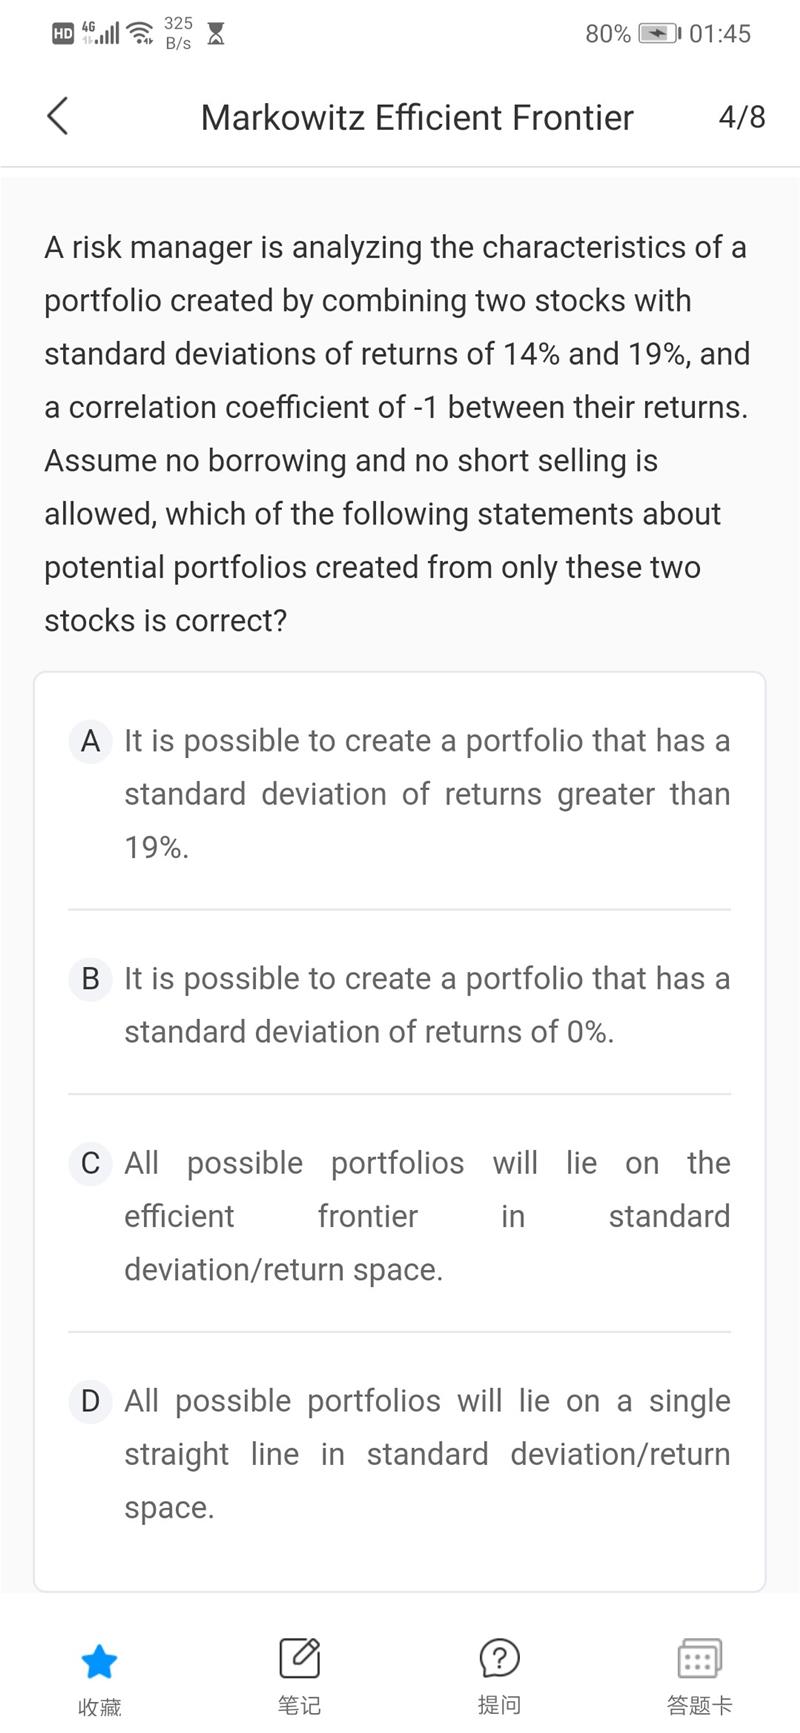Viewport: 800px width, 1733px height.
Task: Tap the battery icon in status bar
Action: (x=659, y=34)
